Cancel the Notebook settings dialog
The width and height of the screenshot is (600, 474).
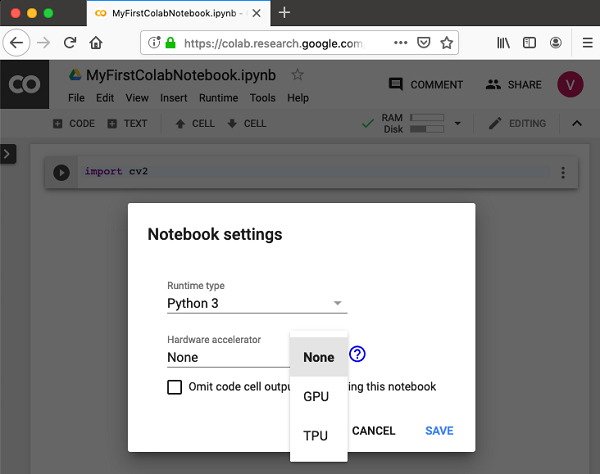point(374,431)
